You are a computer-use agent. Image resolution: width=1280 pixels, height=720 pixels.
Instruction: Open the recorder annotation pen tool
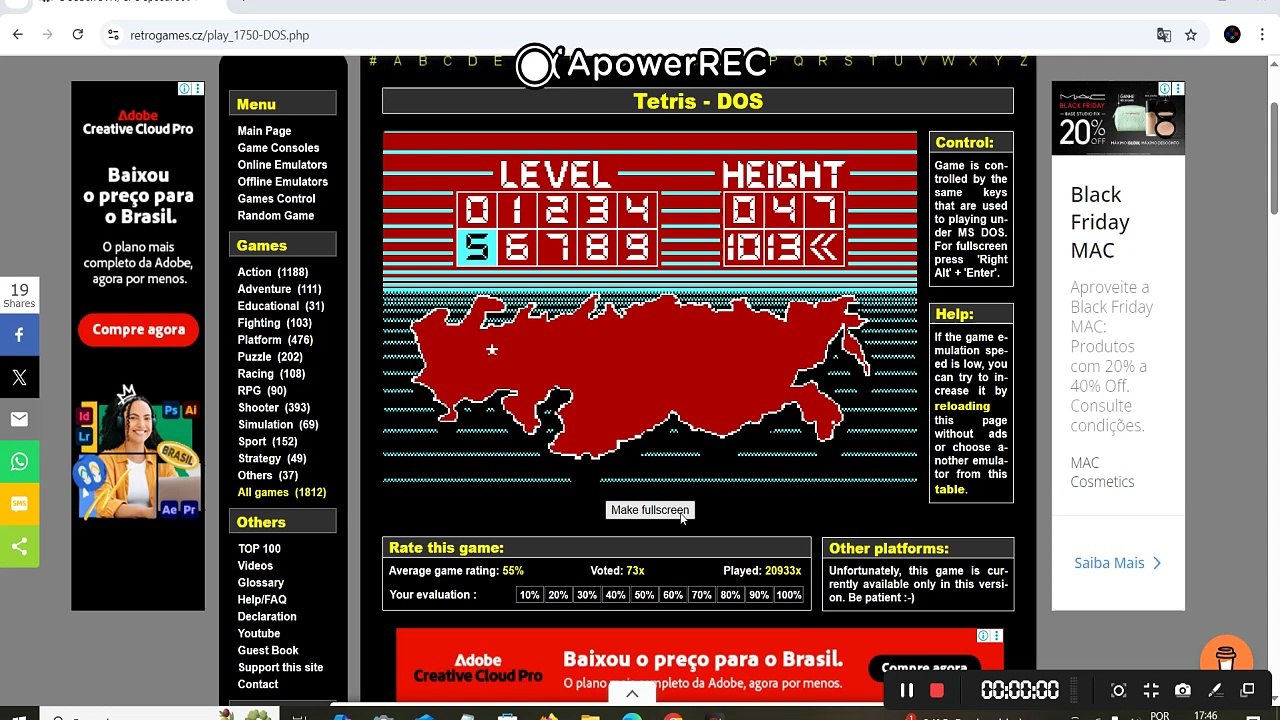(x=1215, y=690)
